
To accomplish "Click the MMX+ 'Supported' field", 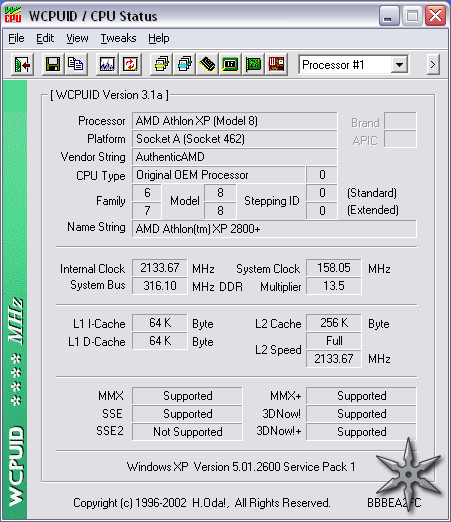I will pyautogui.click(x=361, y=396).
